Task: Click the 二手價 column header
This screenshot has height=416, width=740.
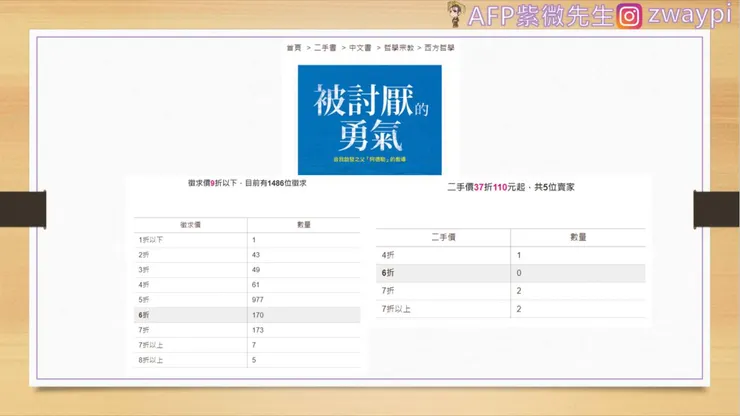Action: click(x=444, y=238)
